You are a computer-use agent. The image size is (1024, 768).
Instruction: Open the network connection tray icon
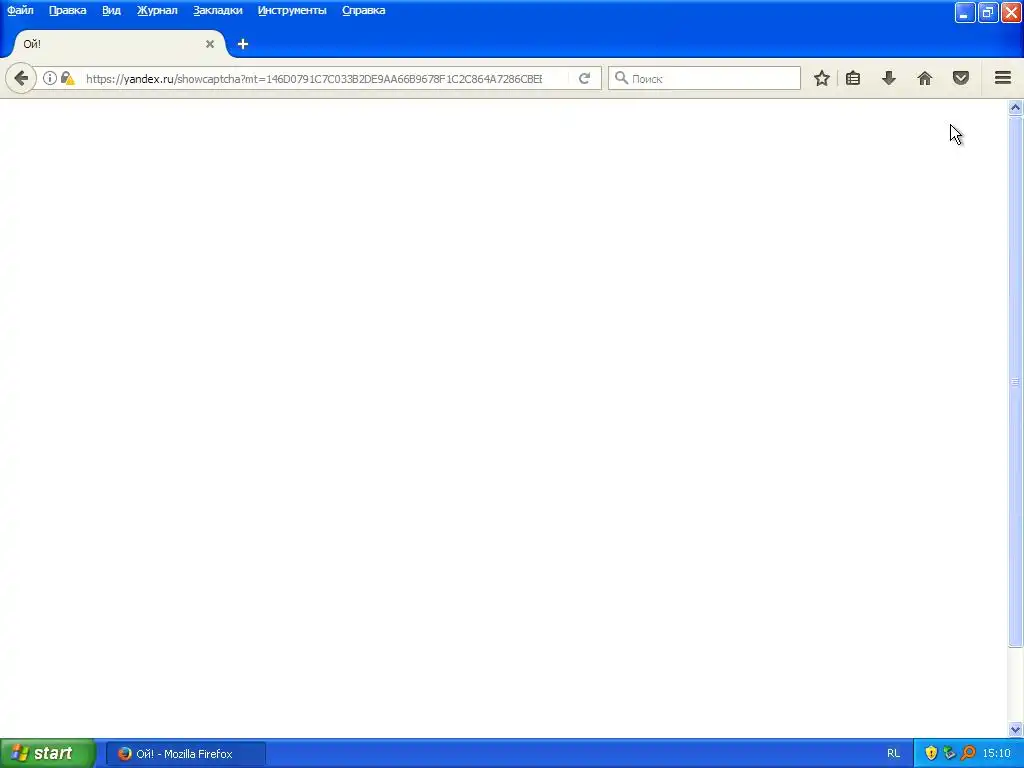tap(950, 754)
